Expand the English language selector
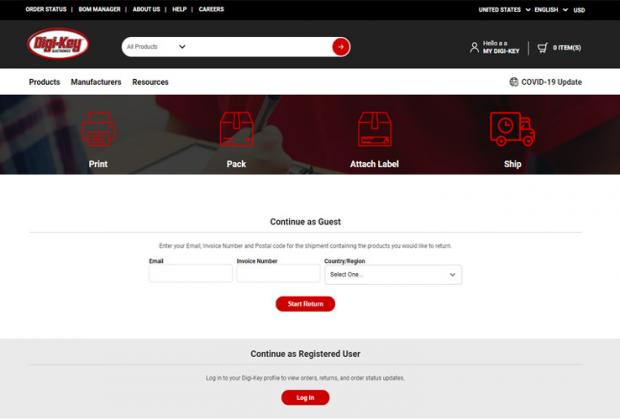 tap(551, 9)
